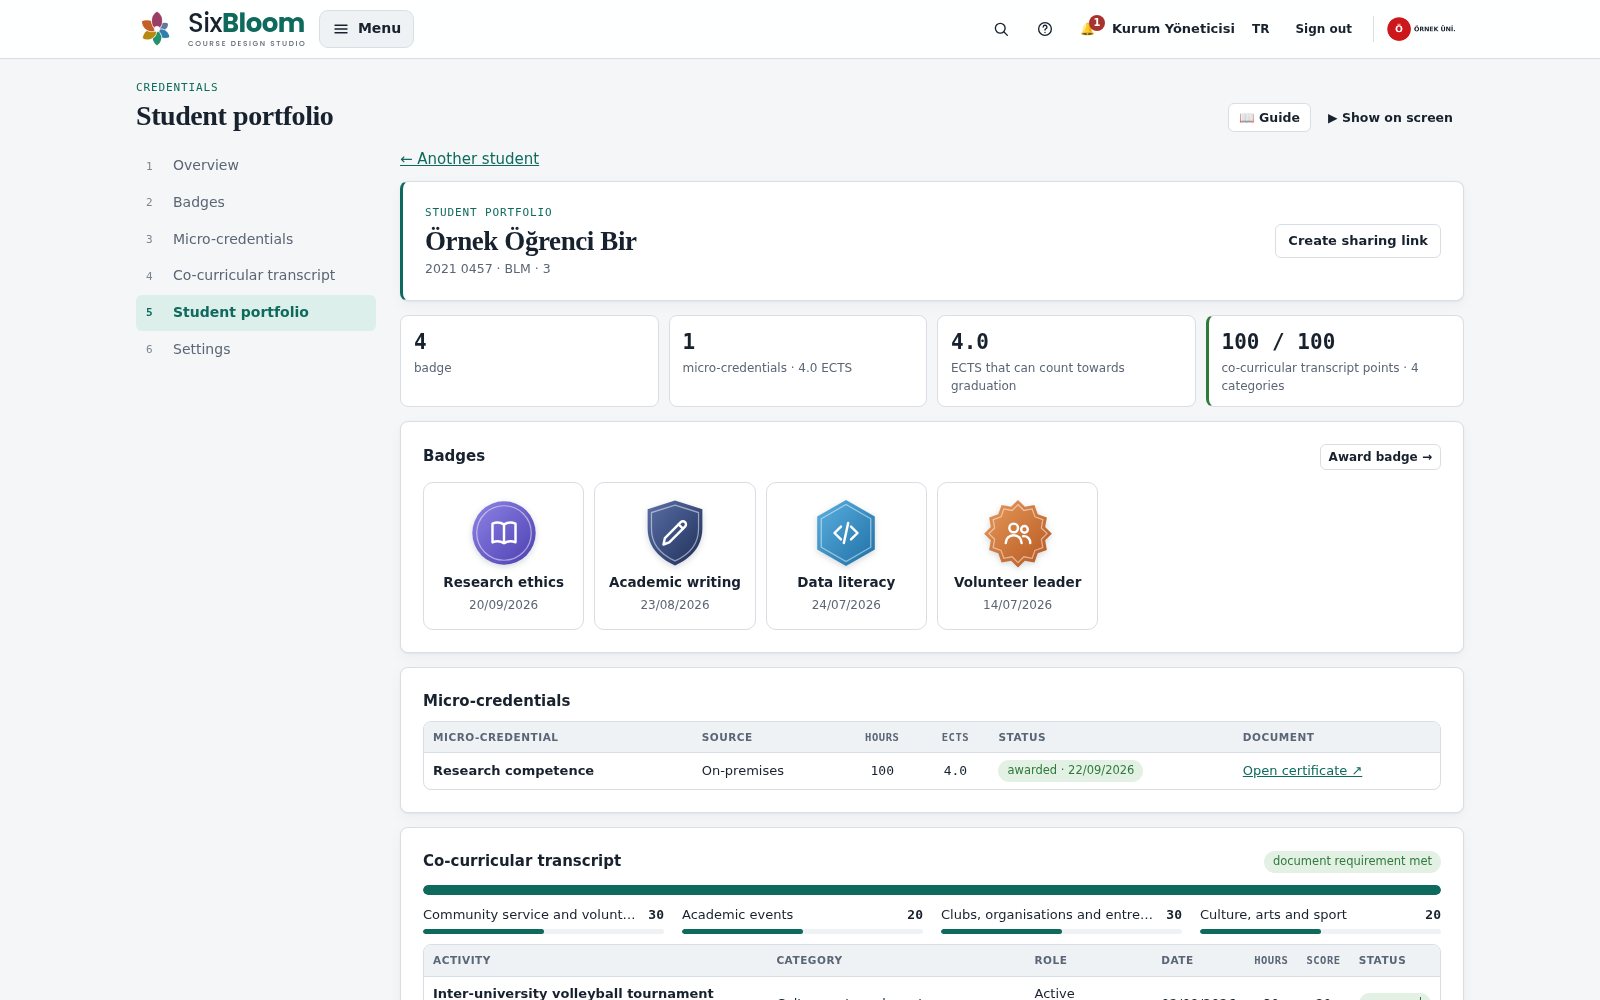The width and height of the screenshot is (1600, 1000).
Task: Follow the Another student back link
Action: [x=469, y=158]
